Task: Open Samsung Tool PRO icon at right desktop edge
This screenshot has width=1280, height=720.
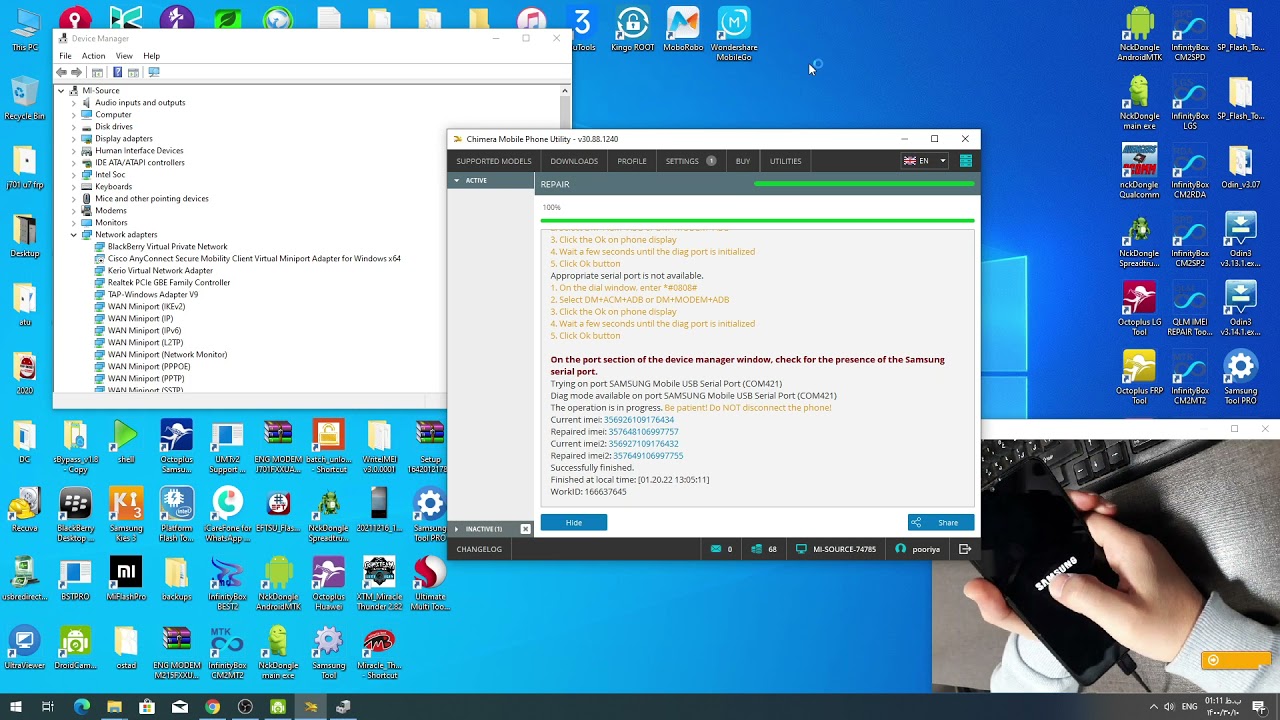Action: [x=1240, y=378]
